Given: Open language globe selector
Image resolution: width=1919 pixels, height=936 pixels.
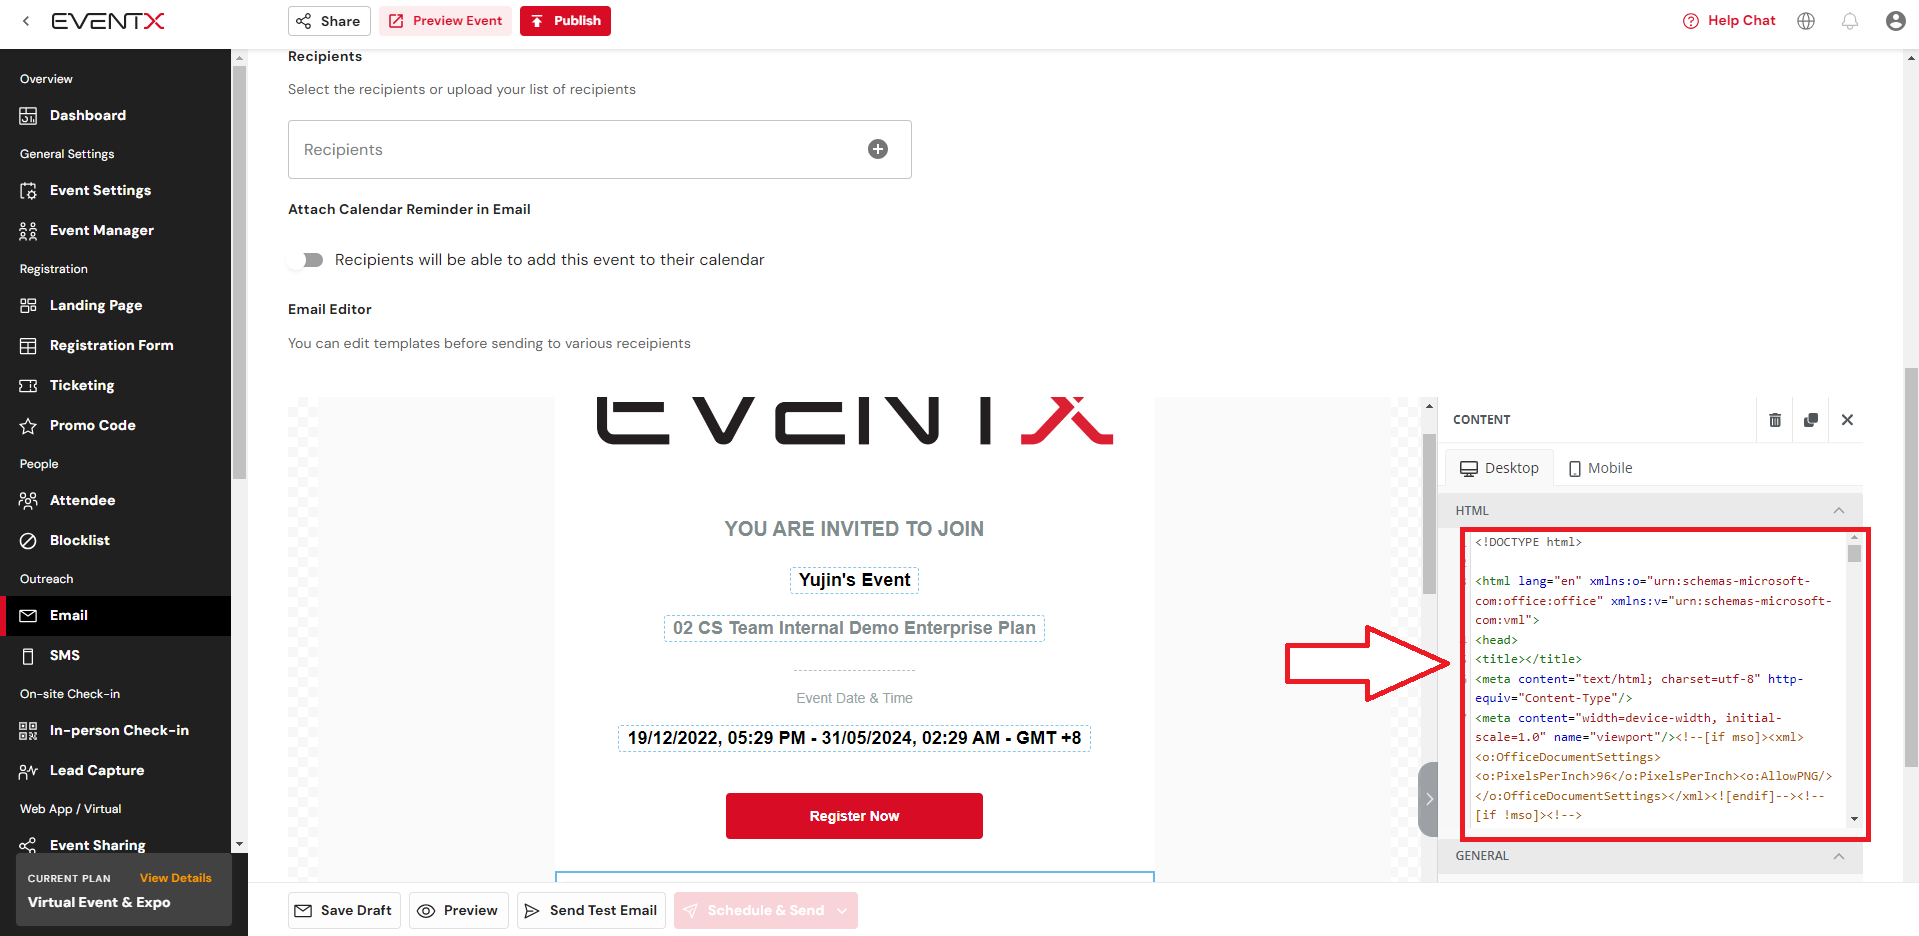Looking at the screenshot, I should click(x=1806, y=21).
